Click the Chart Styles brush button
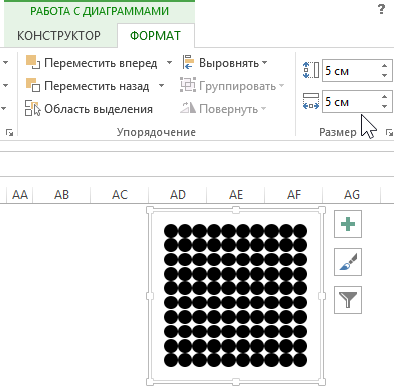This screenshot has width=394, height=387. (348, 262)
